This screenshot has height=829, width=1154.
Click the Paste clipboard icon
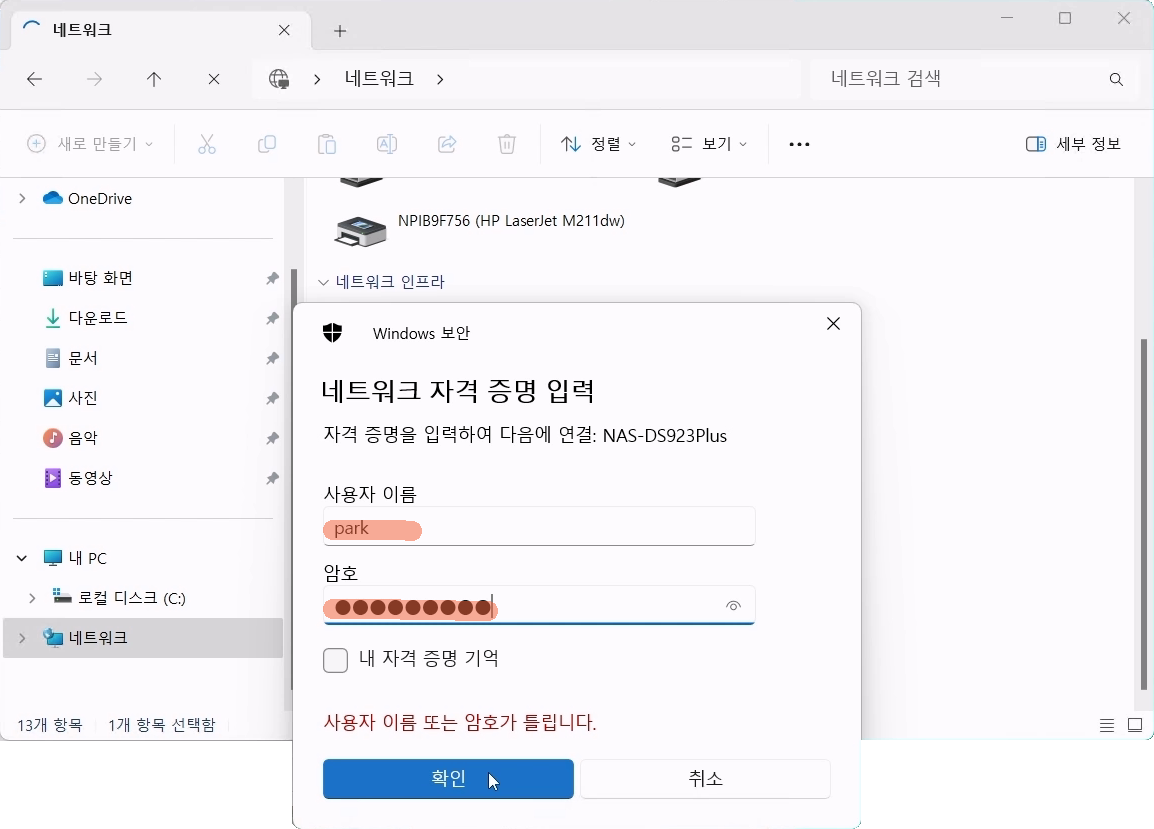click(327, 144)
